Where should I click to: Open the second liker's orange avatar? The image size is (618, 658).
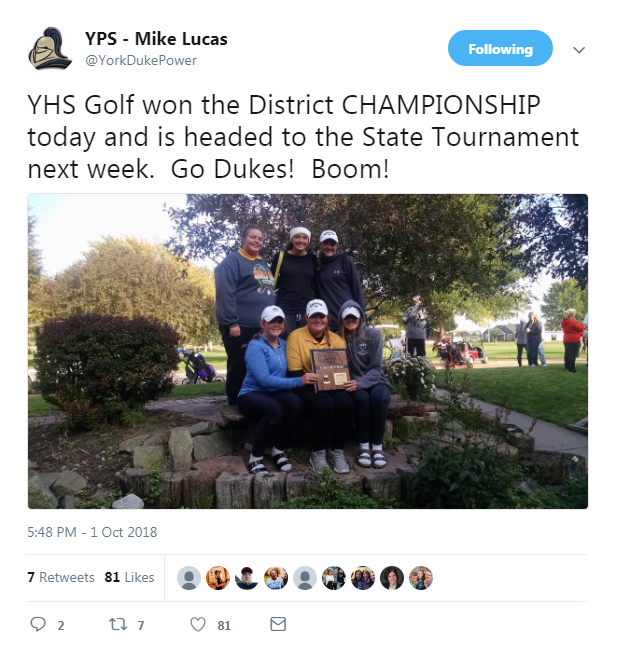pyautogui.click(x=218, y=578)
